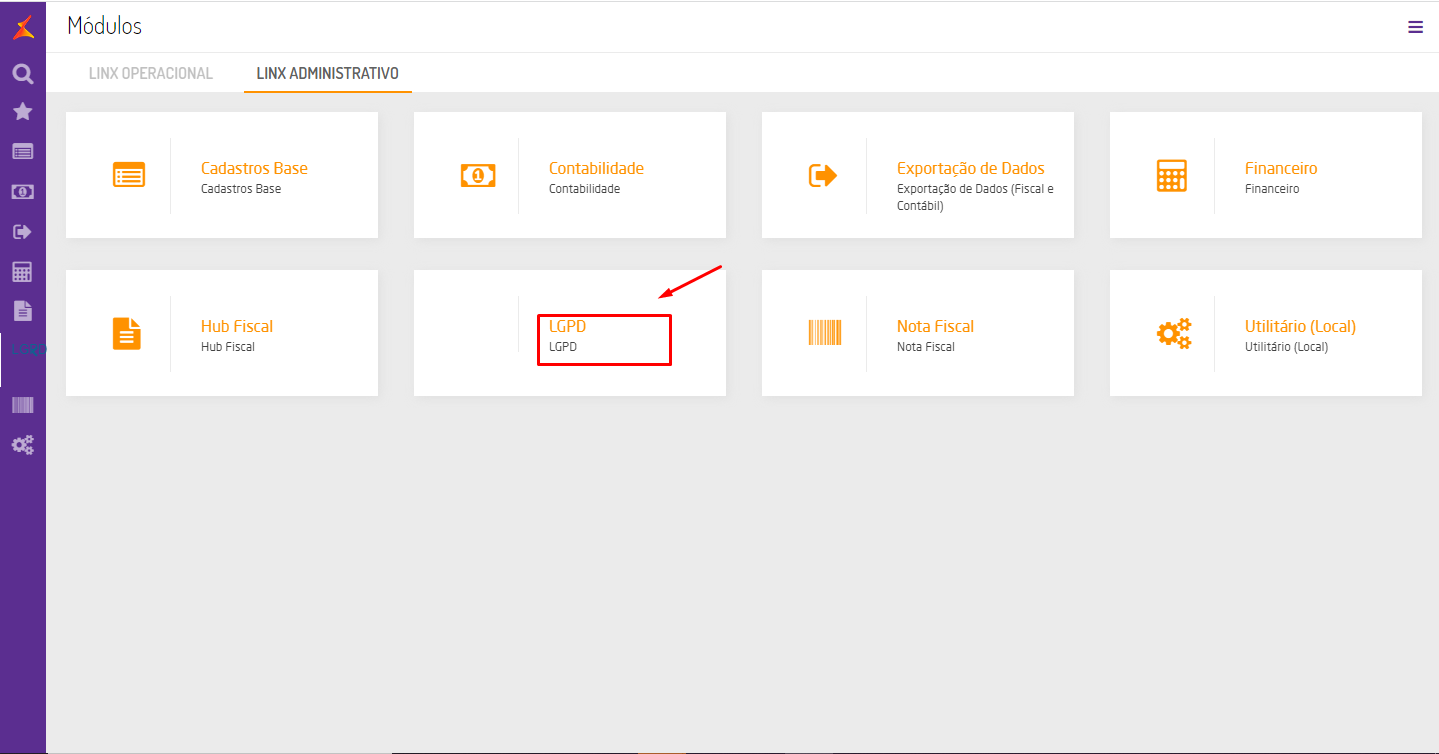This screenshot has width=1439, height=754.
Task: Select the sidebar data export arrow icon
Action: [x=23, y=232]
